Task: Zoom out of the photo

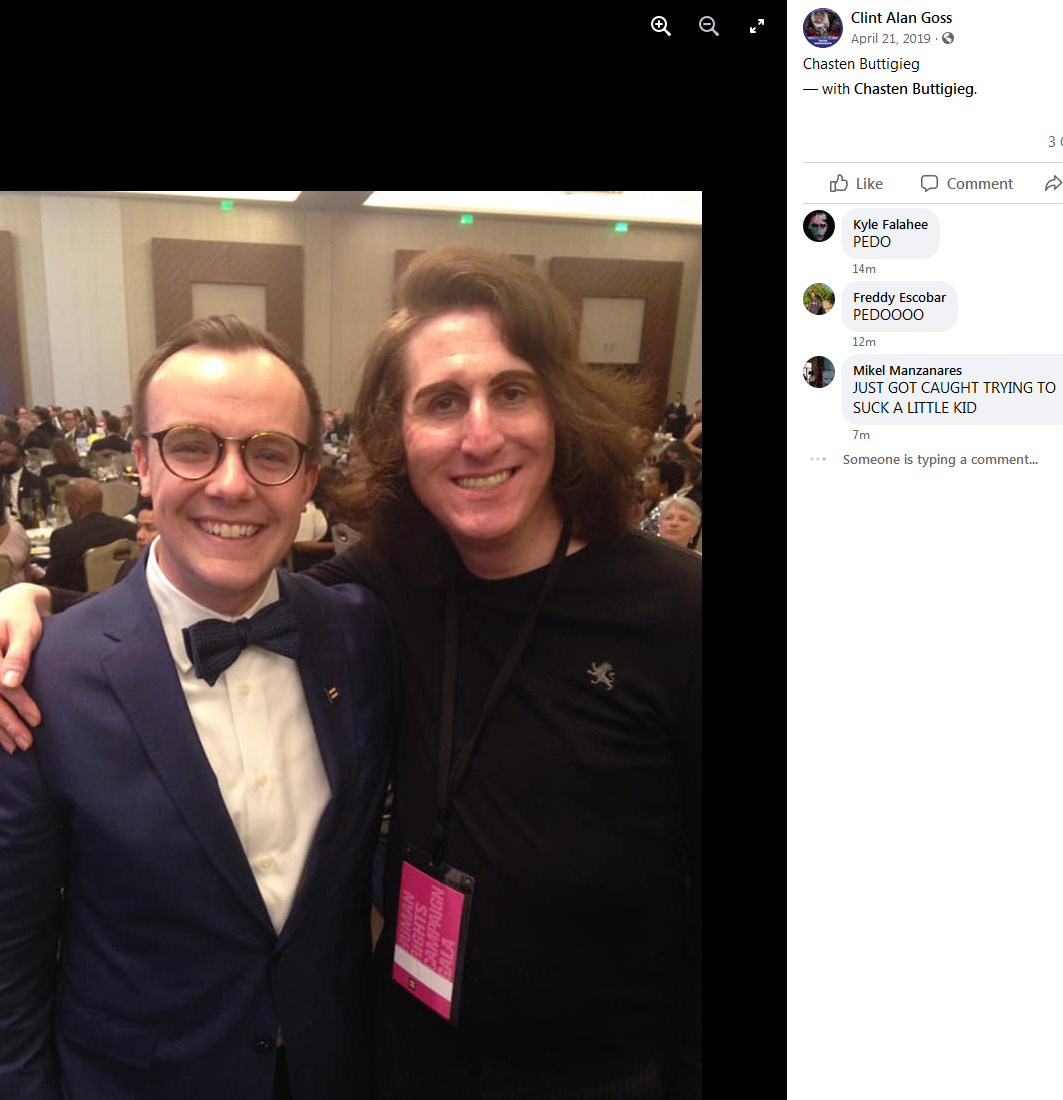Action: click(709, 26)
